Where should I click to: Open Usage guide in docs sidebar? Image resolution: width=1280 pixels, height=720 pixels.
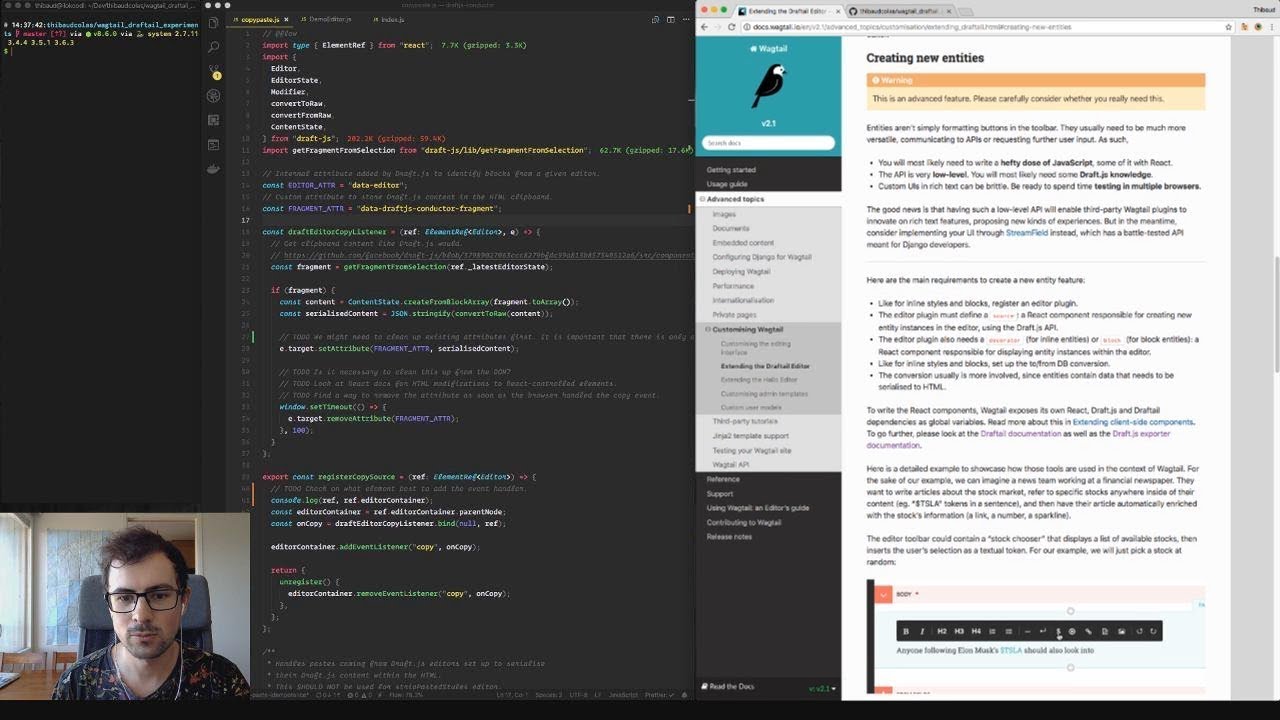click(727, 184)
